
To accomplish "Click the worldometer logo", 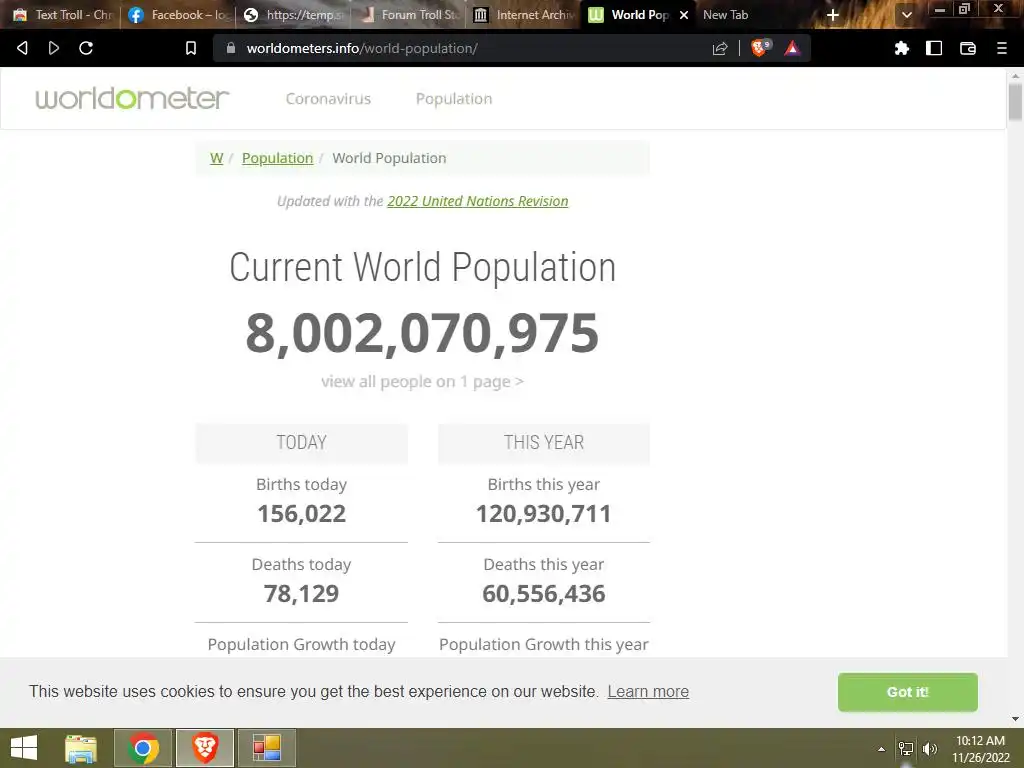I will (x=132, y=98).
